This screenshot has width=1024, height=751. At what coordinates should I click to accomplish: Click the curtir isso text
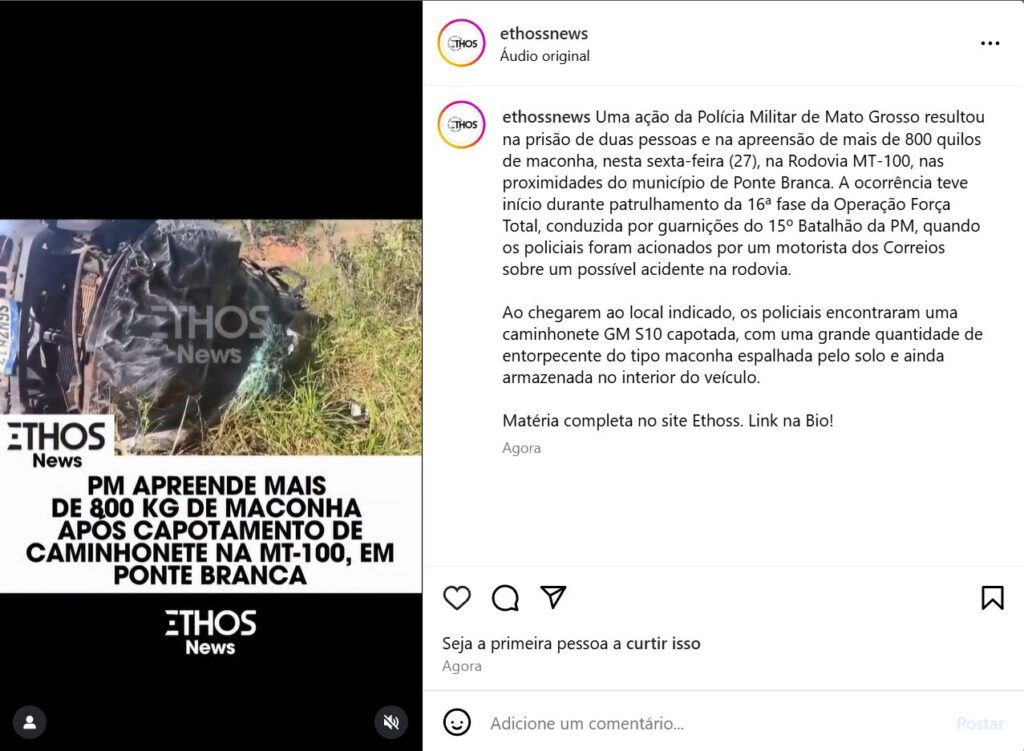tap(663, 644)
